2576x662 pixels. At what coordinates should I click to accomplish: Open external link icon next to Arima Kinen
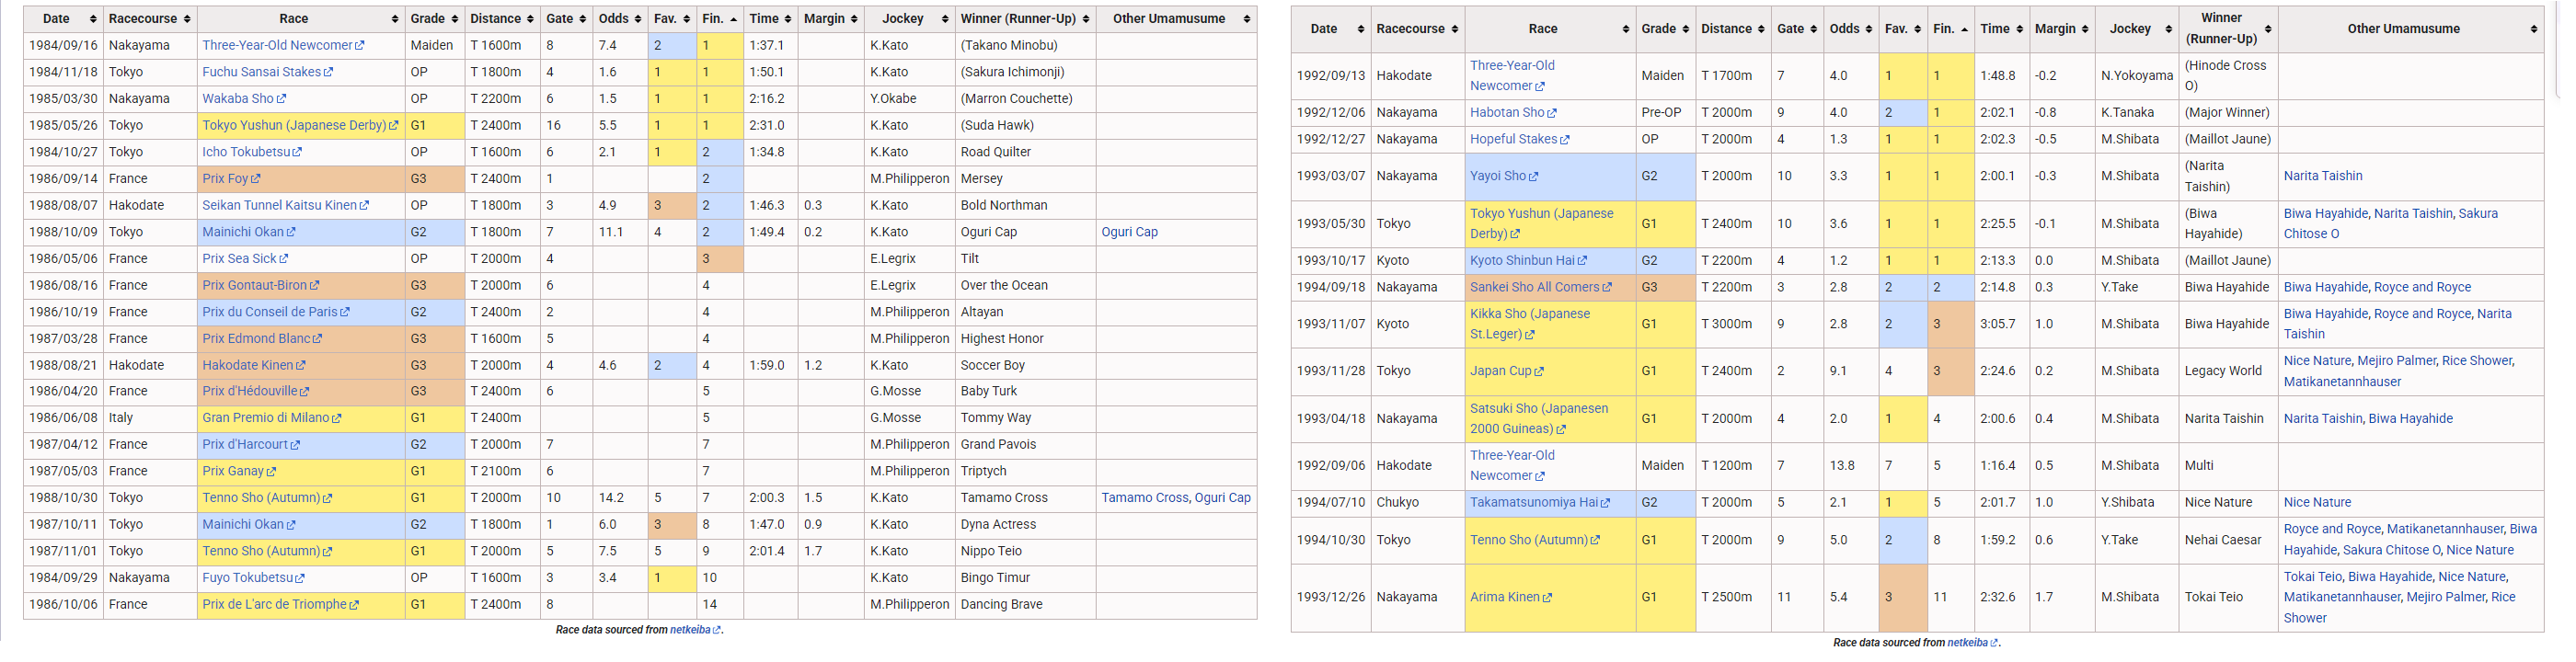pyautogui.click(x=1548, y=598)
